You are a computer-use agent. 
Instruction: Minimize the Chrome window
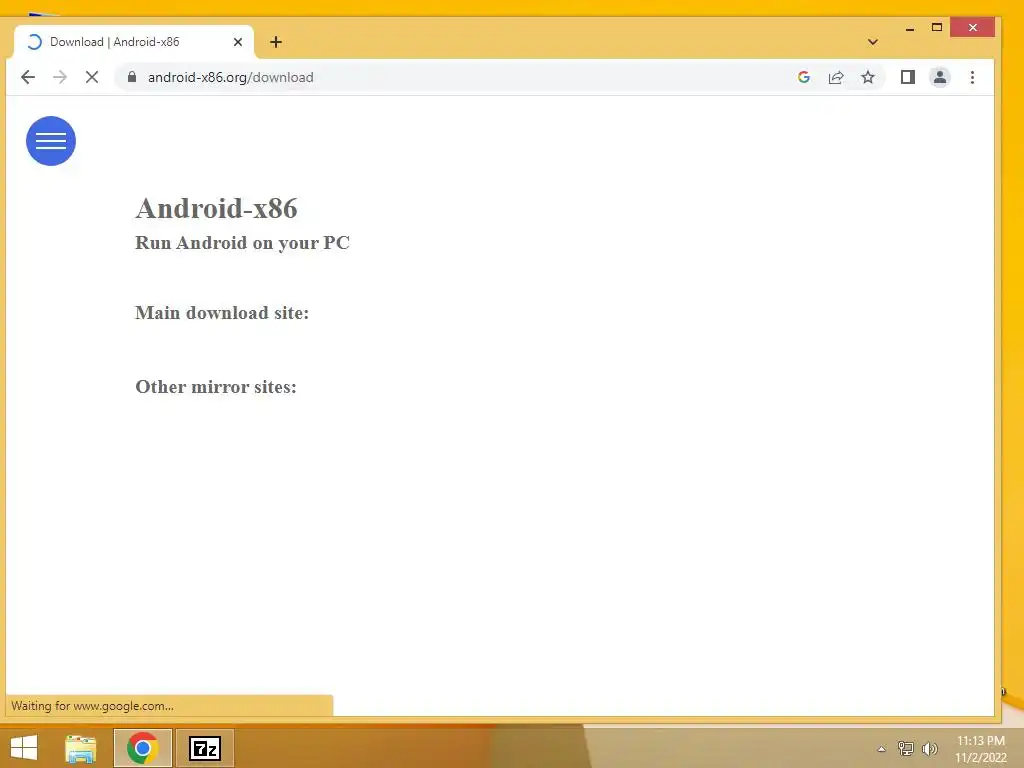click(910, 28)
